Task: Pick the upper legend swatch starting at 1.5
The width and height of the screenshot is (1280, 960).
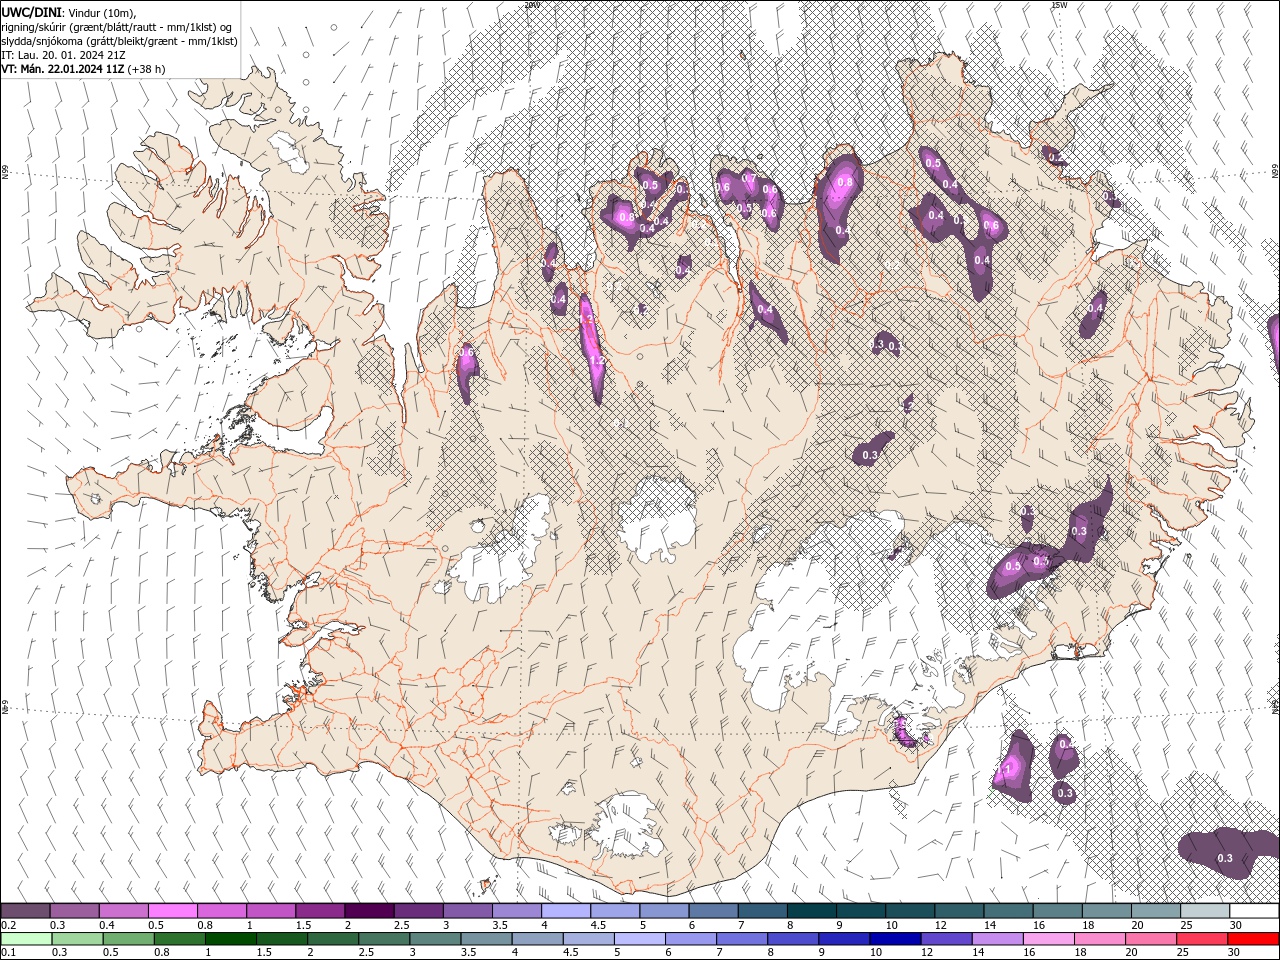Action: (320, 911)
